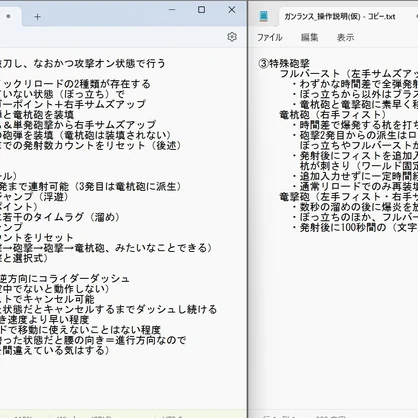Click the unsaved-dot on the left Notepad tab
Image resolution: width=418 pixels, height=418 pixels.
(x=8, y=16)
